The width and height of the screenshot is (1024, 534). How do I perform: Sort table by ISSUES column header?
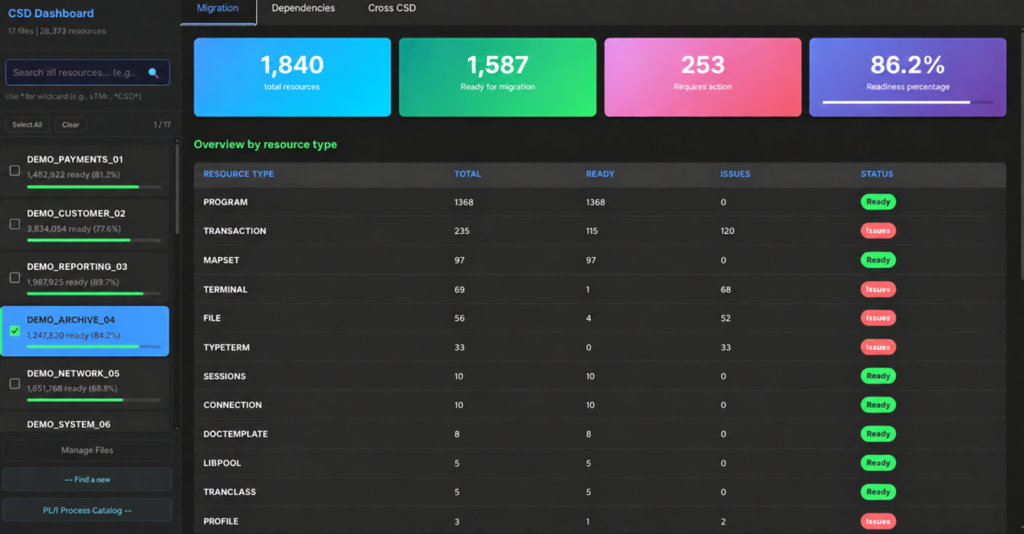735,174
